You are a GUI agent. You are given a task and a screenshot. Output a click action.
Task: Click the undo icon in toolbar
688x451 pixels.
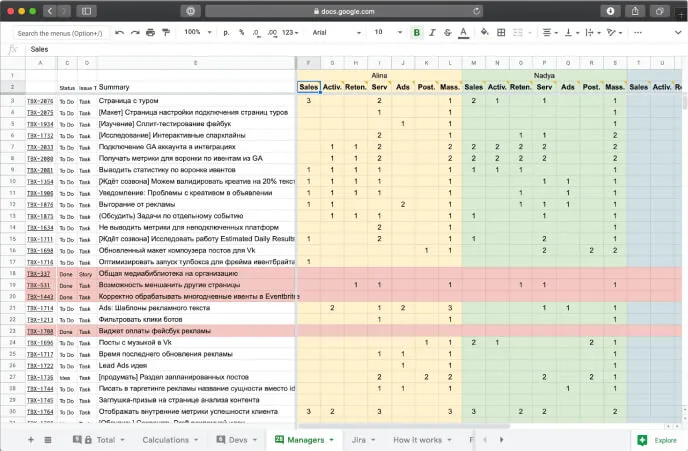coord(120,32)
